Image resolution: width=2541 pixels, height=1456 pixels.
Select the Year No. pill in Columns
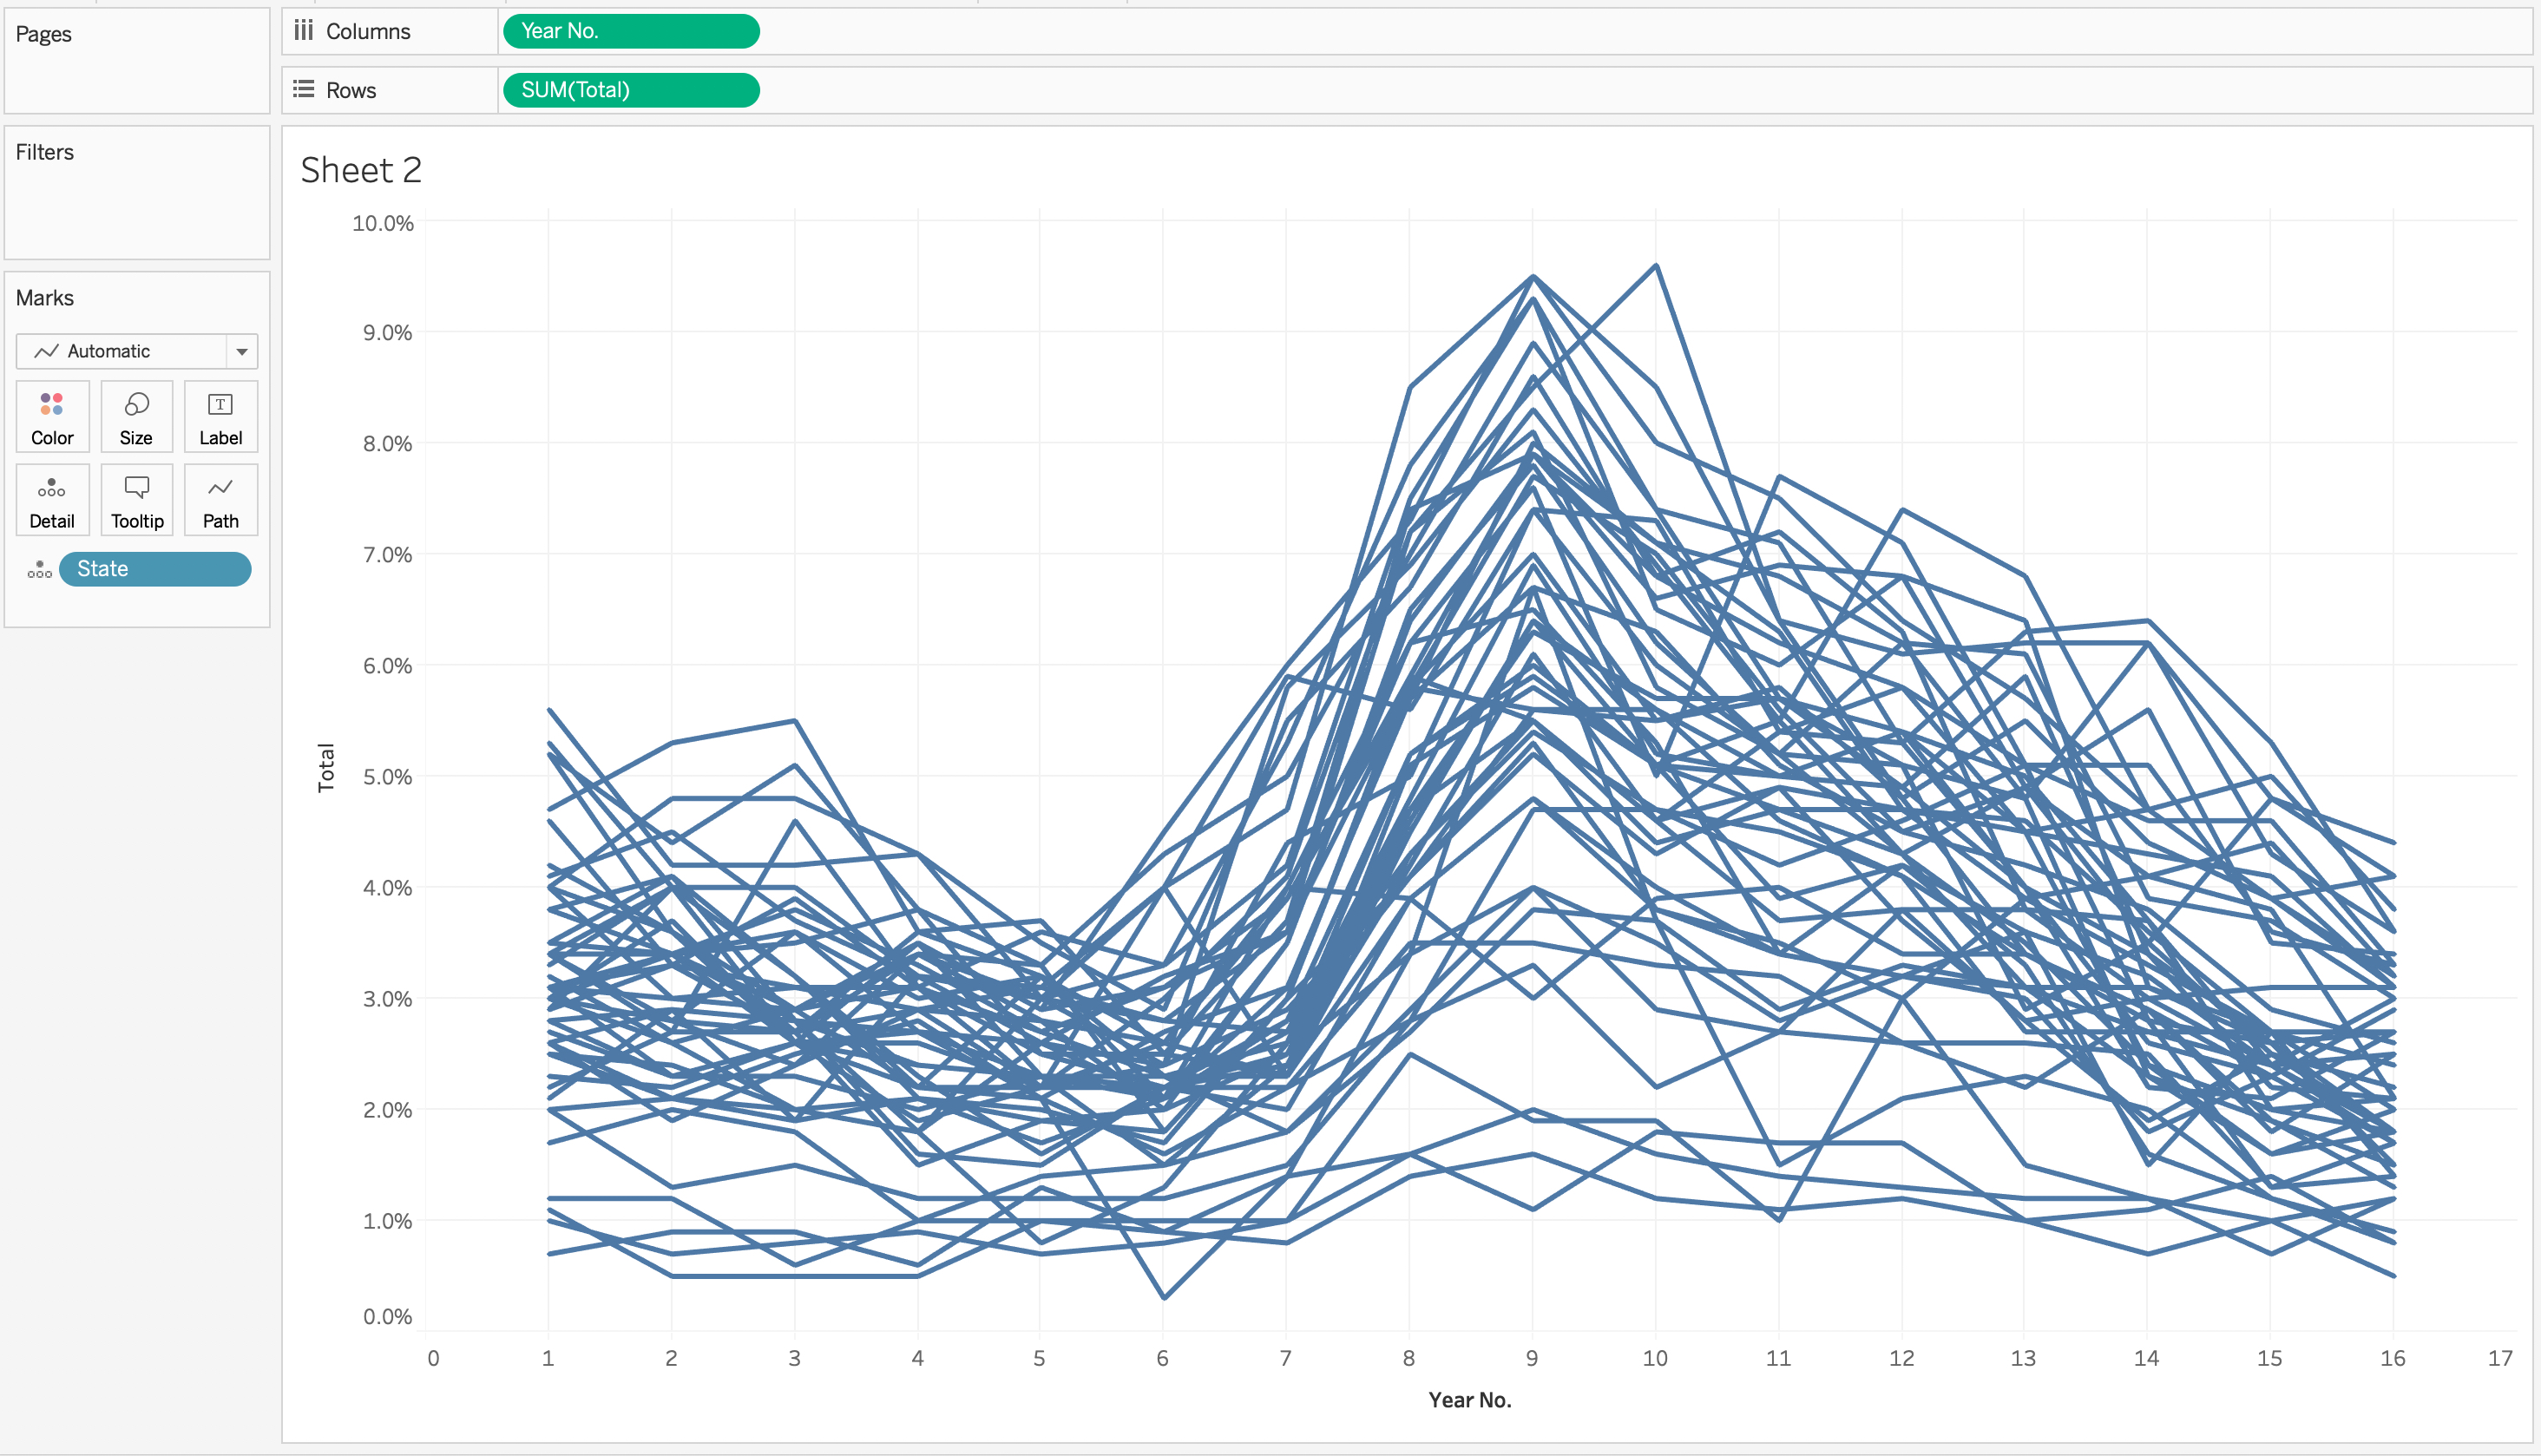(x=631, y=31)
